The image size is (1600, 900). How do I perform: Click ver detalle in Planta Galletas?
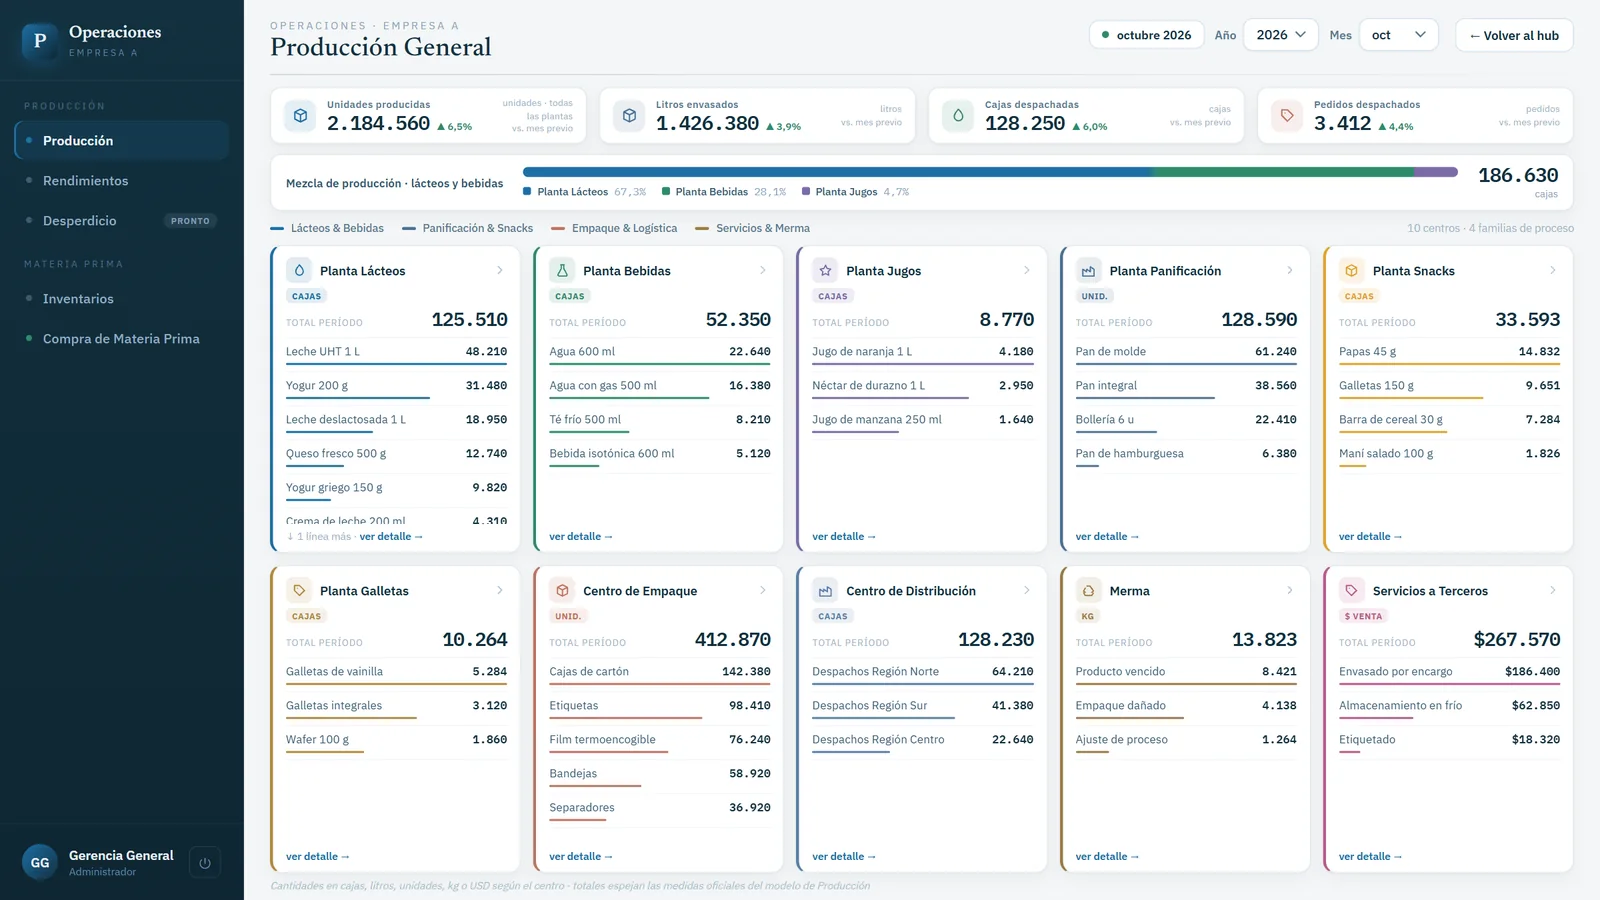coord(318,857)
